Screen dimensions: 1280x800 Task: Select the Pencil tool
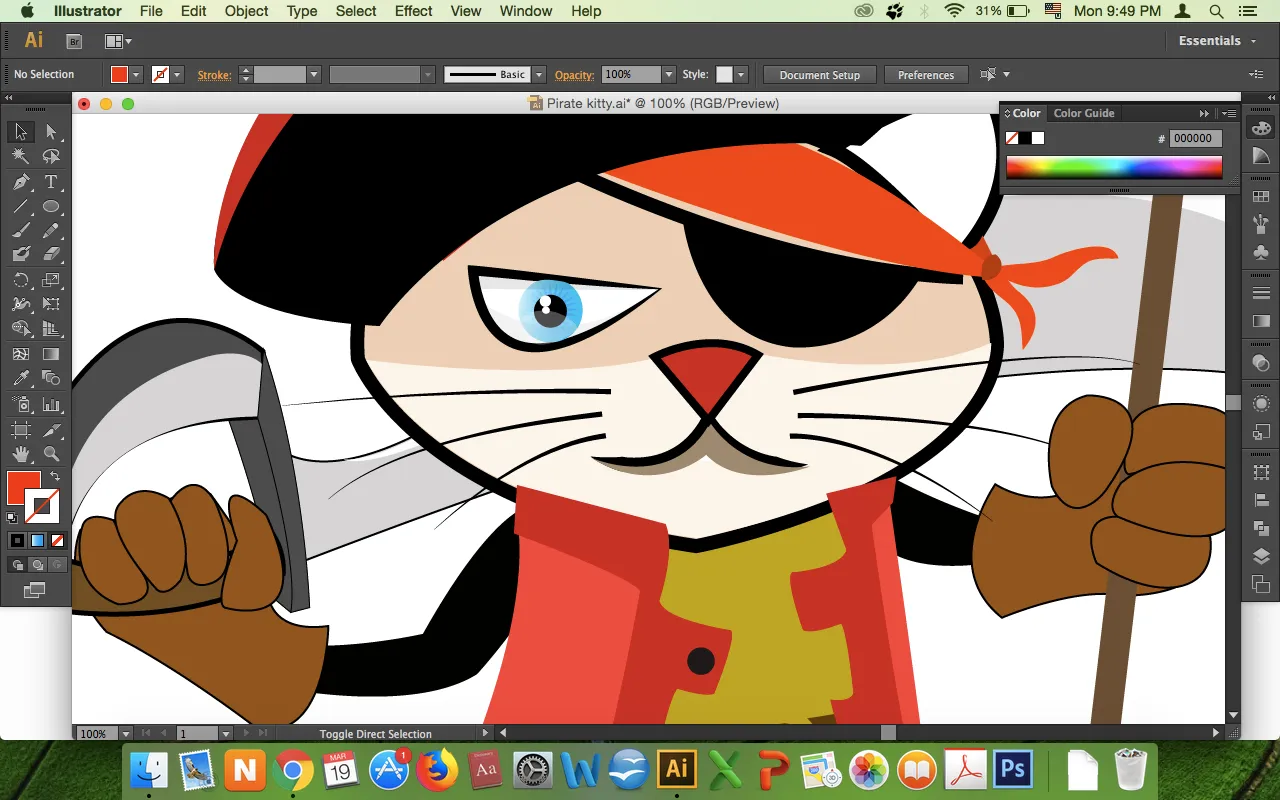pos(52,231)
